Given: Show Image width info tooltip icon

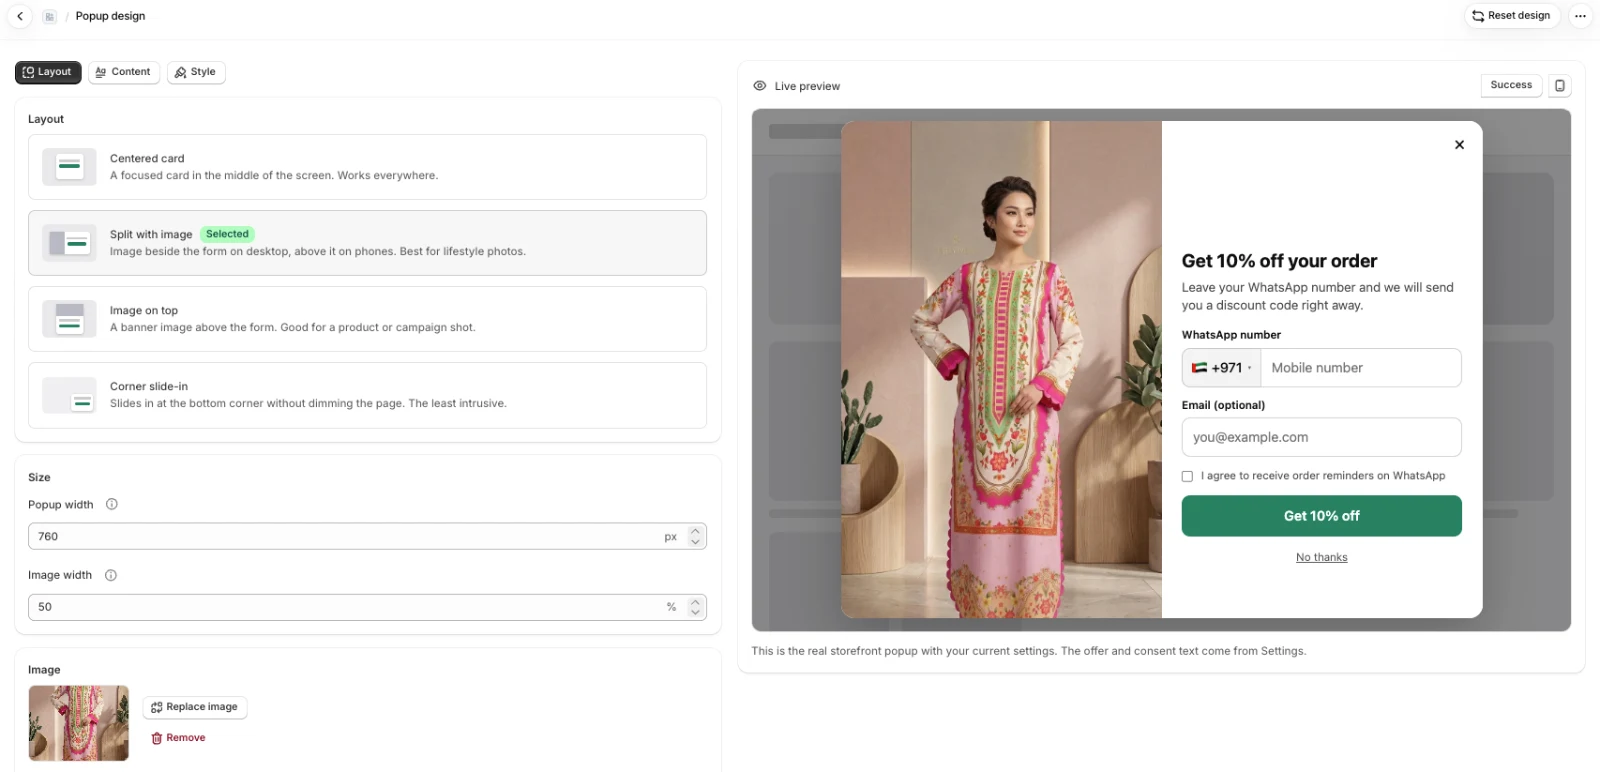Looking at the screenshot, I should pyautogui.click(x=111, y=575).
